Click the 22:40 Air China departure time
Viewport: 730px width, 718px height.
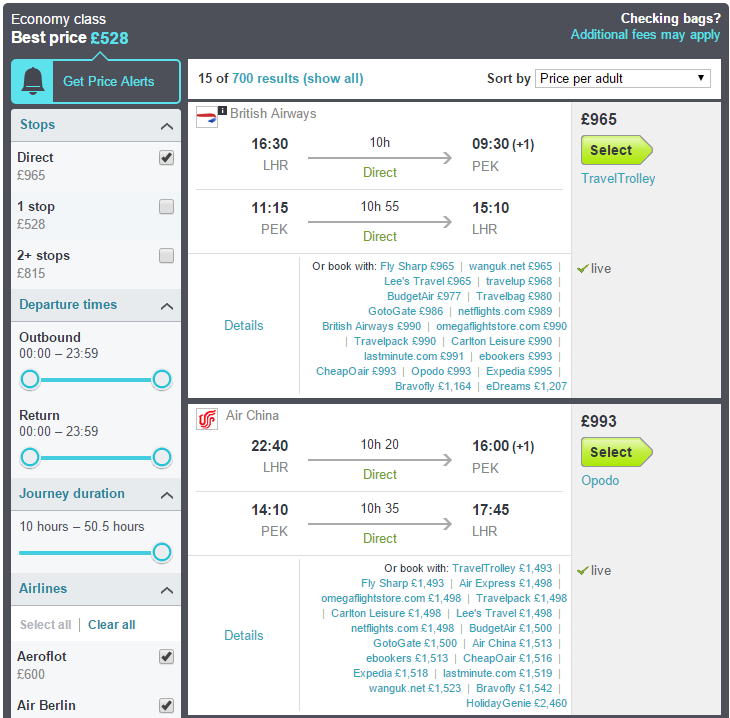[270, 446]
